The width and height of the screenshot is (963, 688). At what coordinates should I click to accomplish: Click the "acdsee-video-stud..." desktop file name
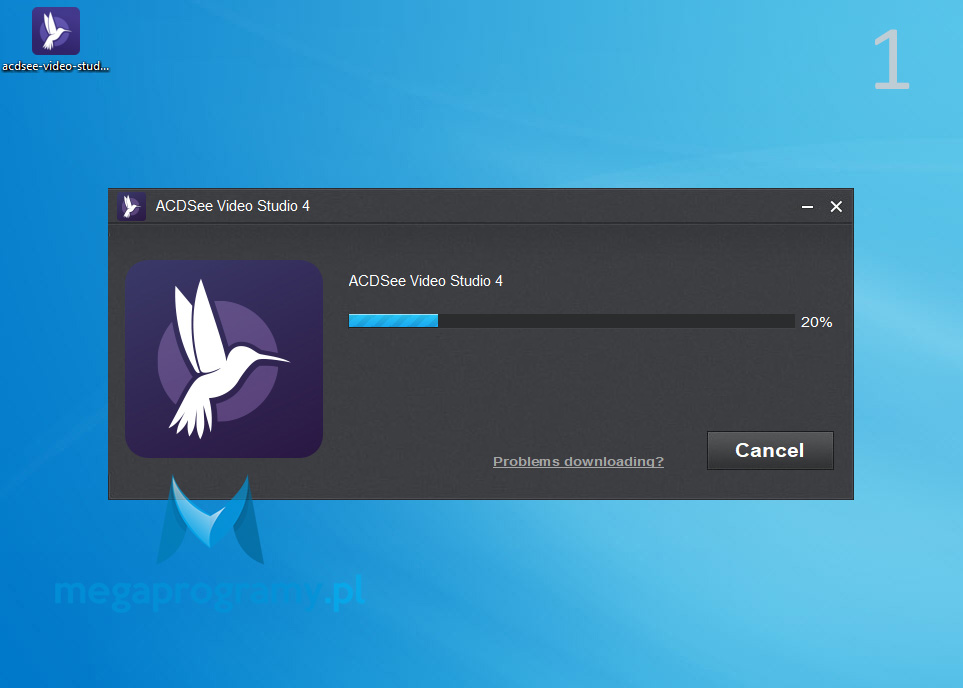tap(56, 66)
